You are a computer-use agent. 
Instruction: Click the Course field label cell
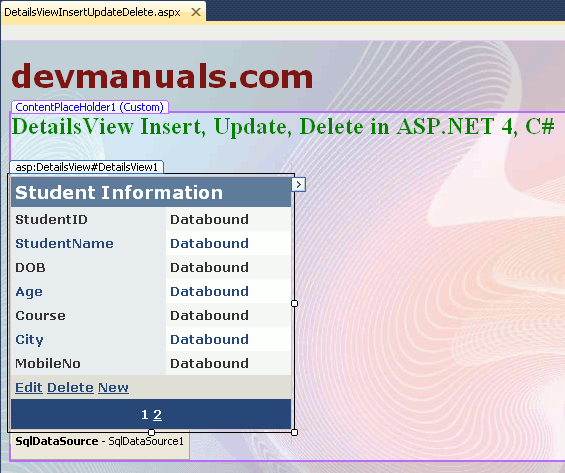coord(88,315)
